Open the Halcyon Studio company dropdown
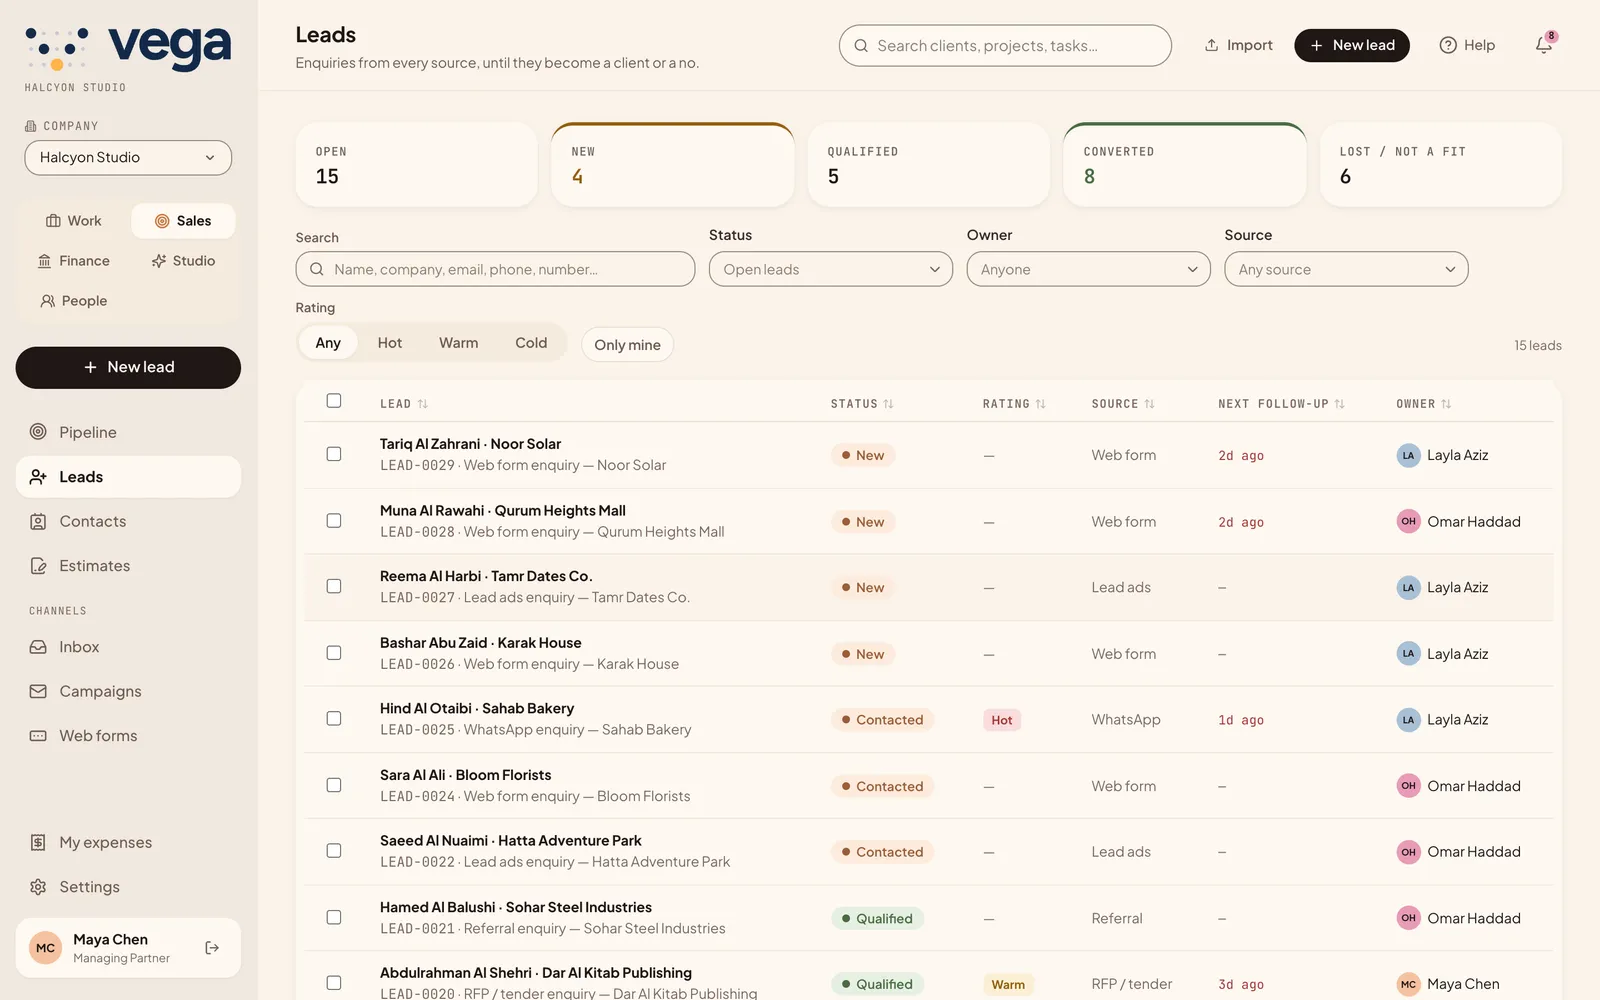The width and height of the screenshot is (1600, 1000). tap(128, 158)
